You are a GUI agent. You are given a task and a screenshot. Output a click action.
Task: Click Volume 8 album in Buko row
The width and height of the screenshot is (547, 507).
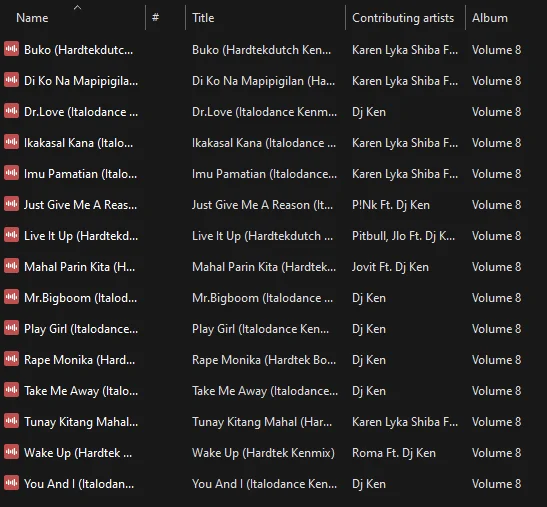(x=496, y=50)
